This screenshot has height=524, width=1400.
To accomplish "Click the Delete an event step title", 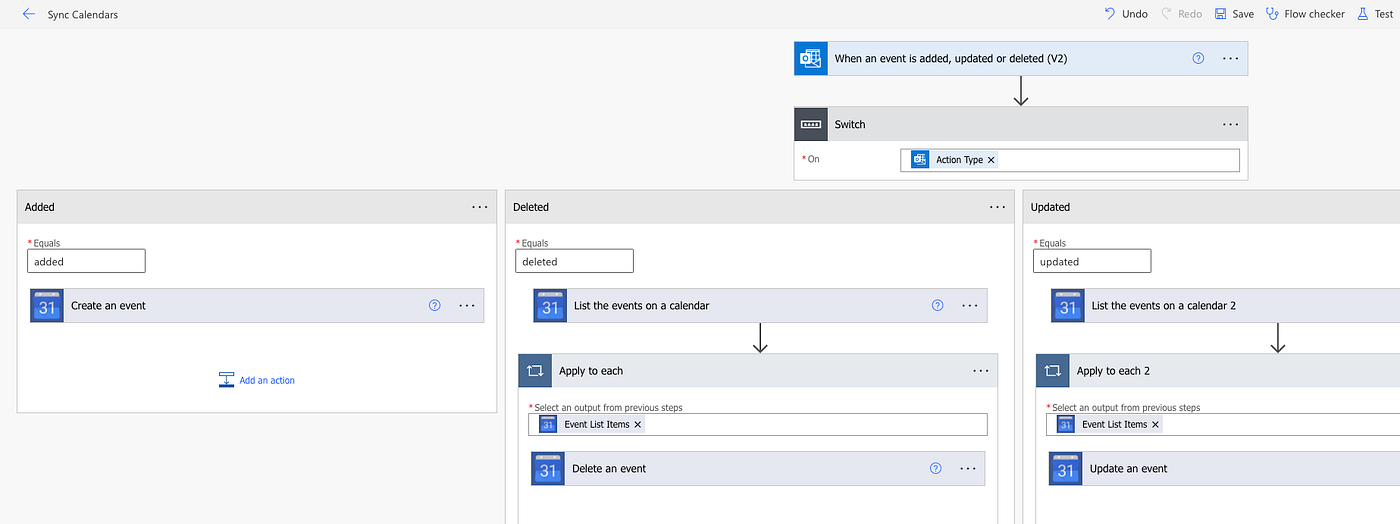I will pos(609,468).
